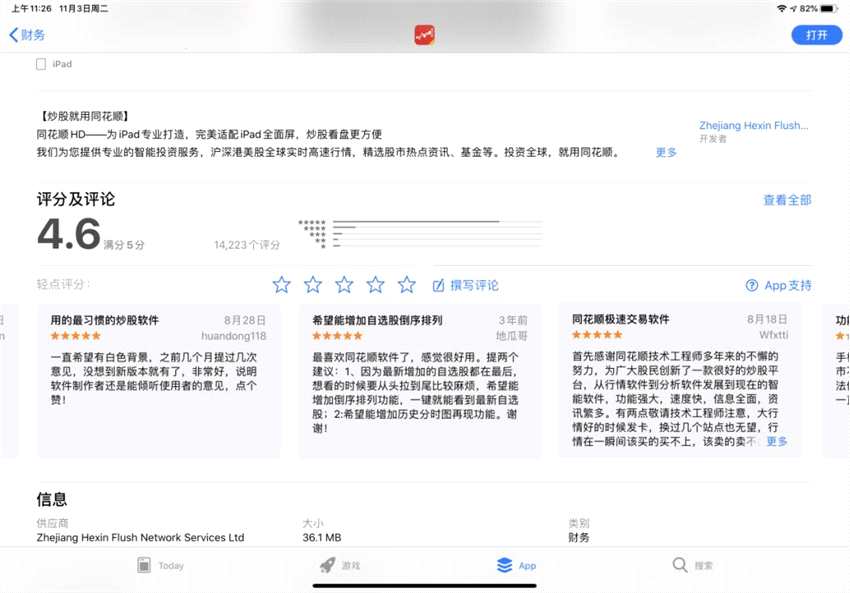Open the review 用的最习惯的炒股软件
This screenshot has width=850, height=593.
point(159,381)
